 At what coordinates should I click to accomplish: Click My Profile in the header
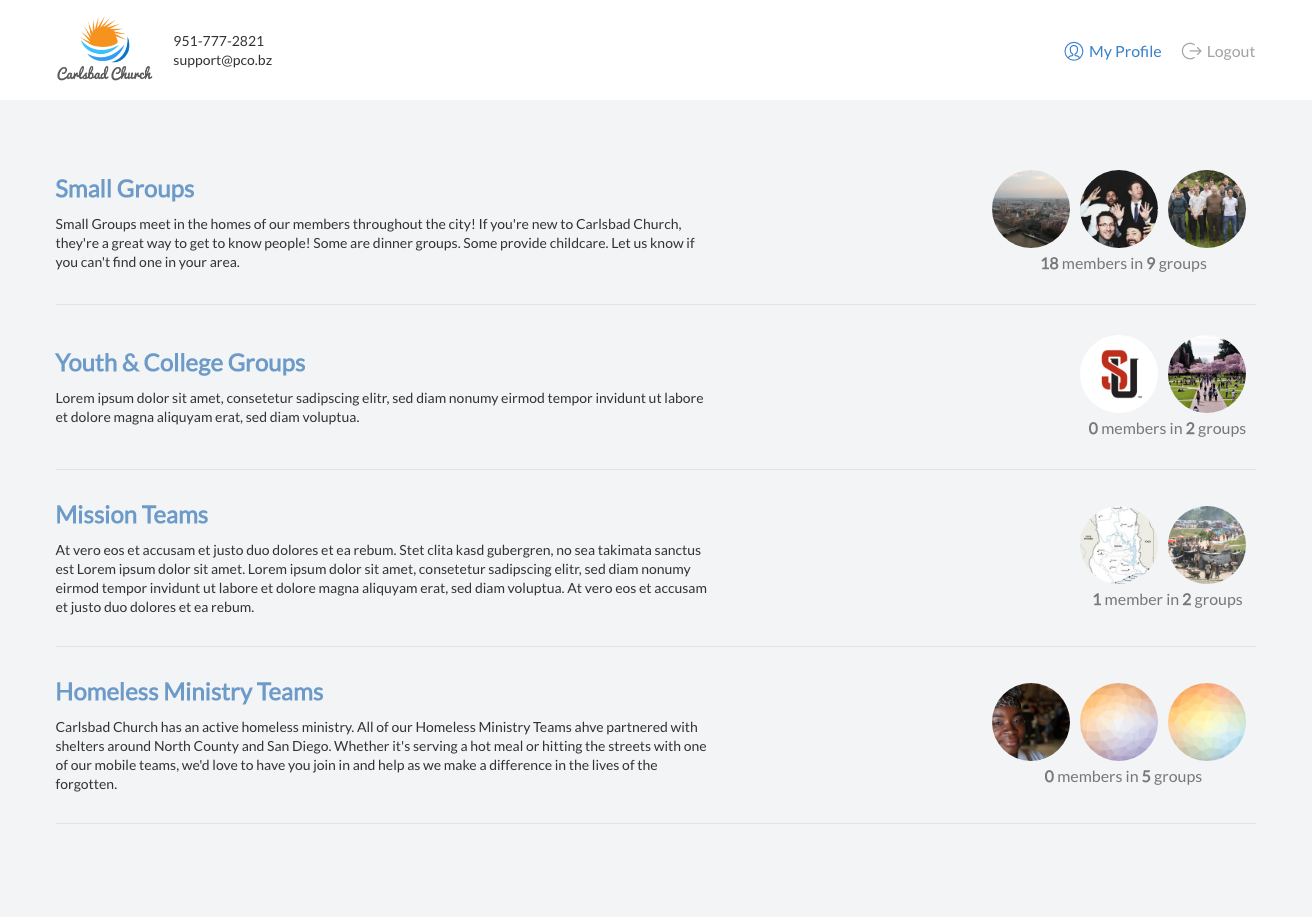click(1125, 50)
